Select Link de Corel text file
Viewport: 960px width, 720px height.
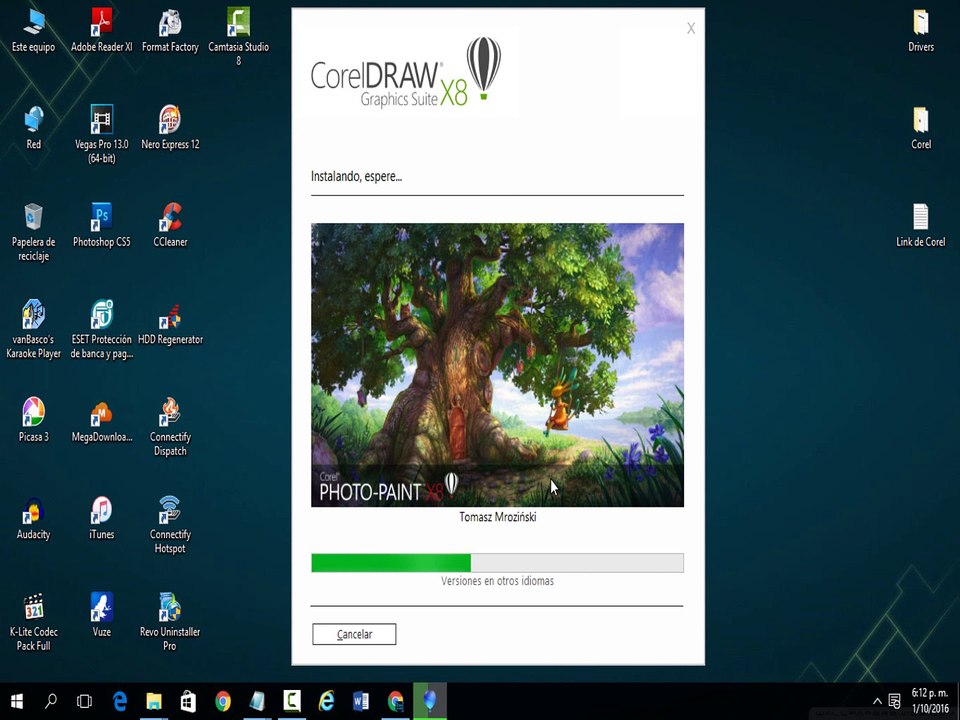click(921, 225)
